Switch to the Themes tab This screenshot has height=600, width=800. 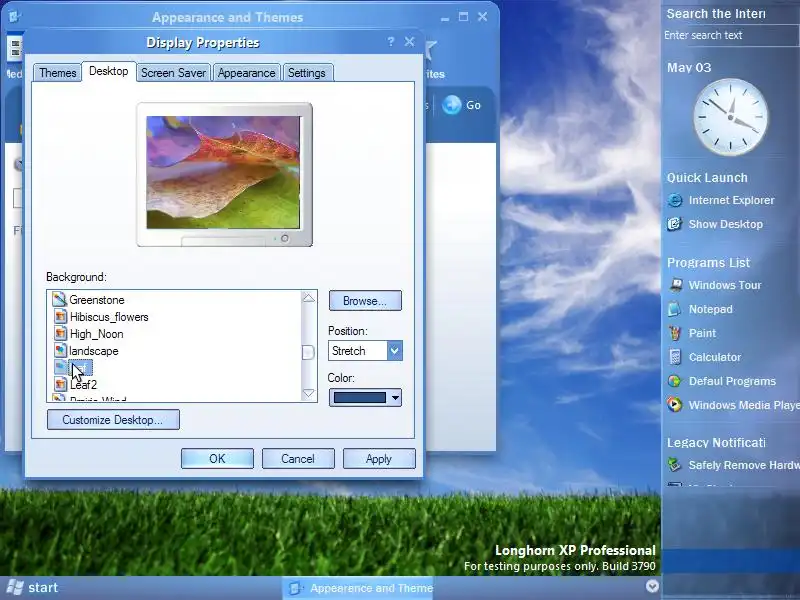coord(58,73)
